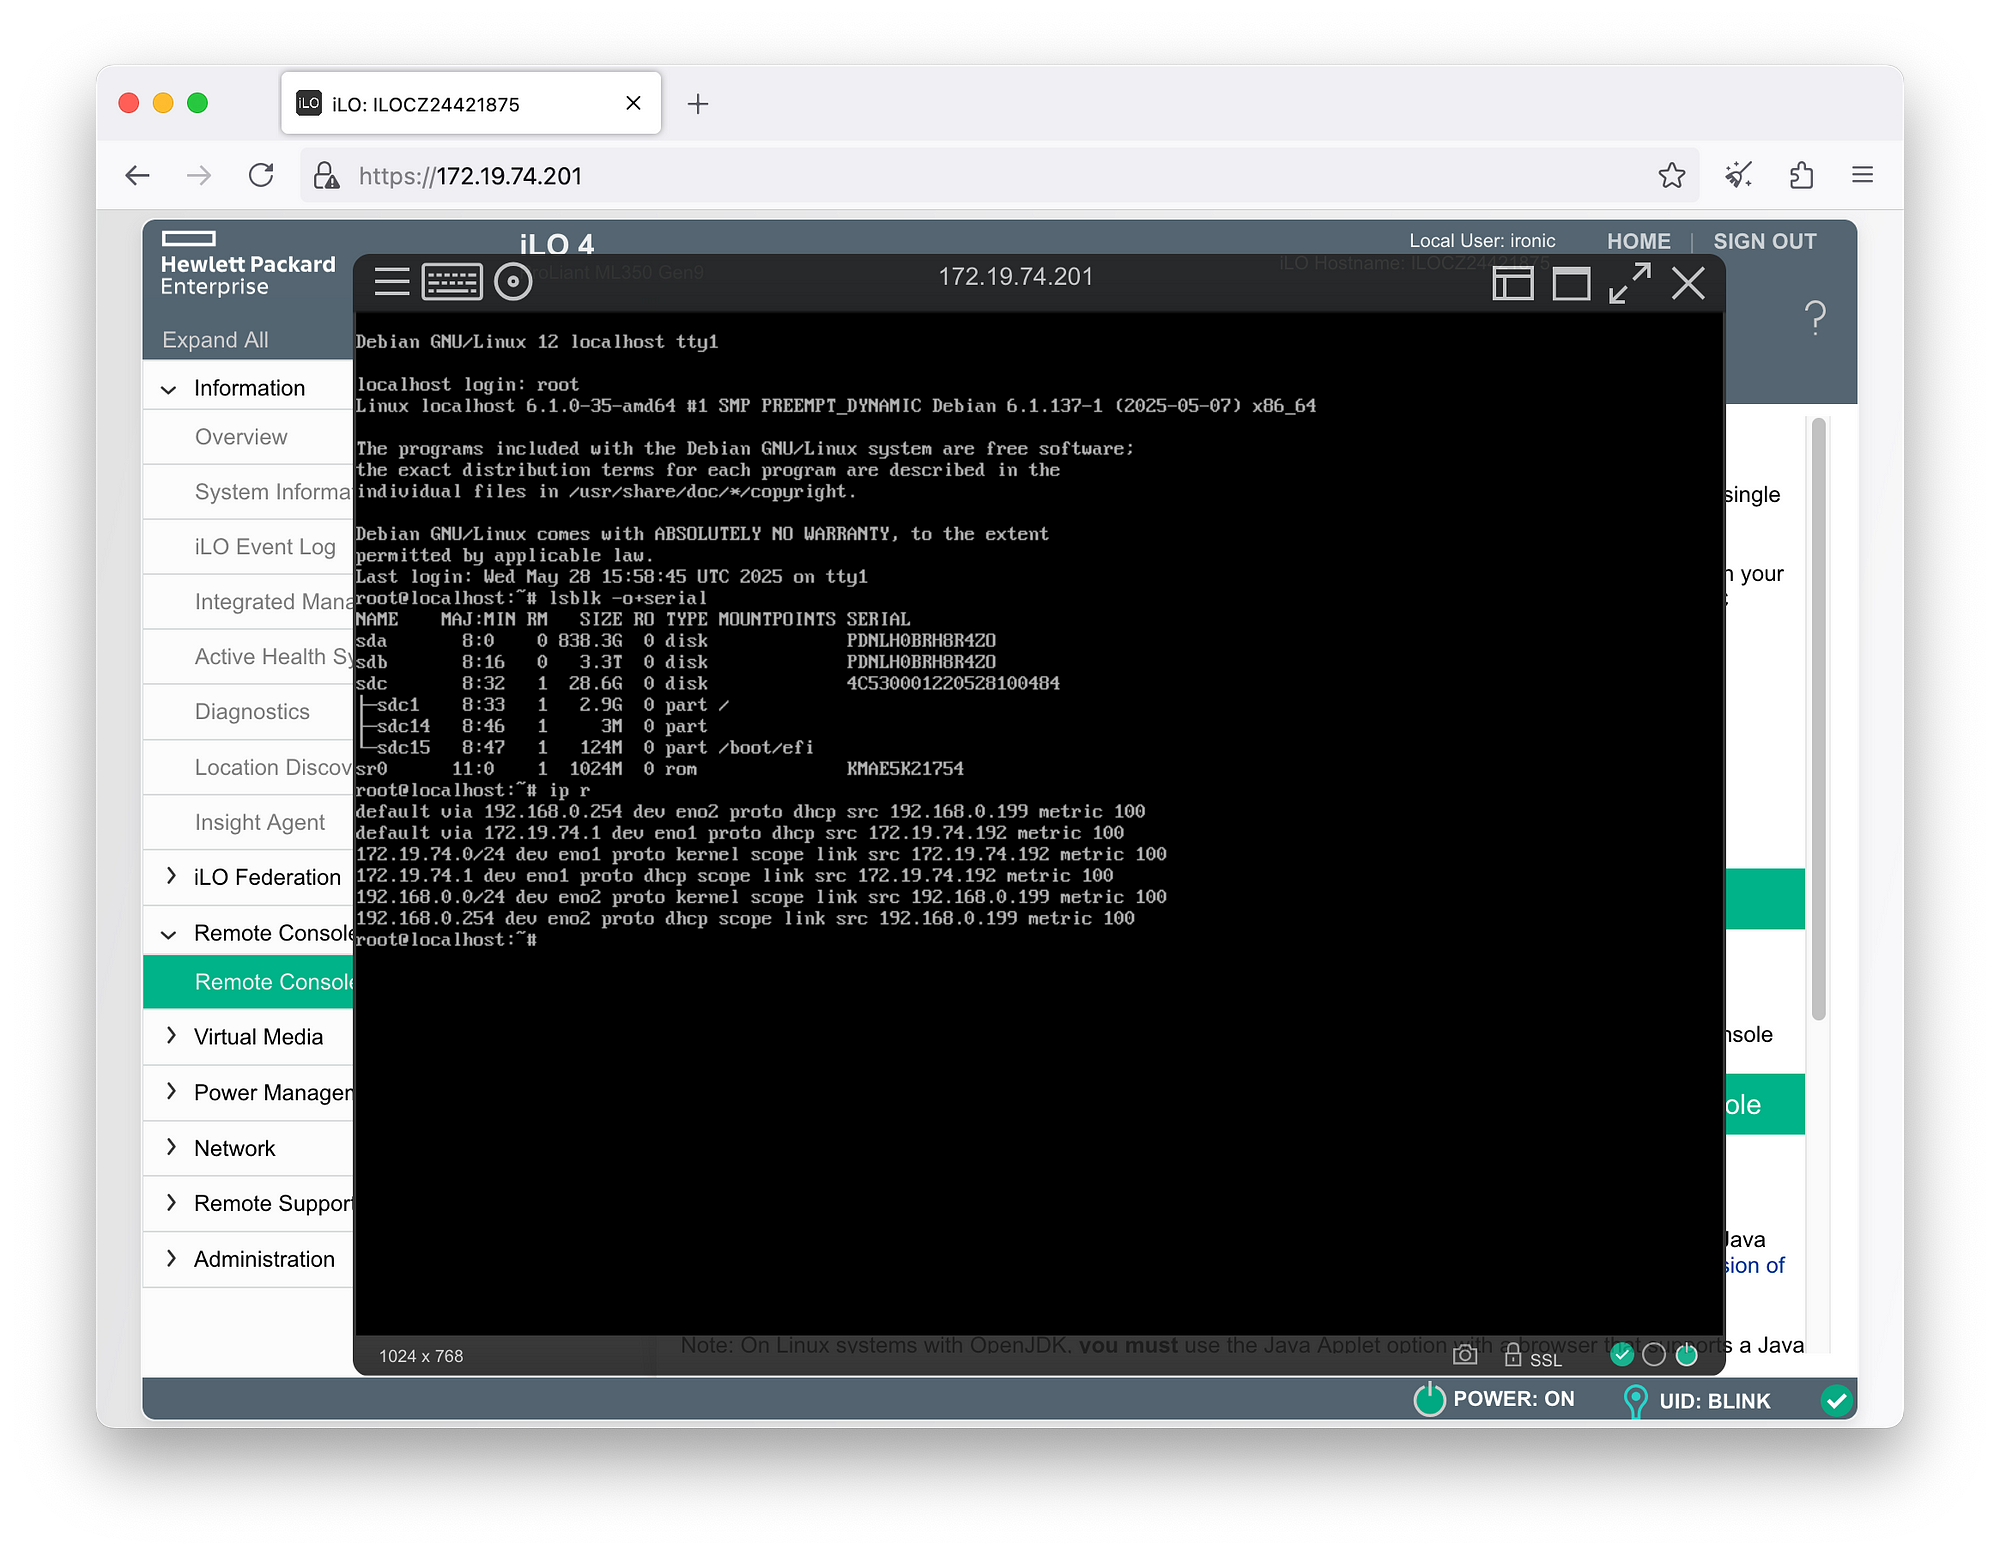Open the iLO Event Log
Screen dimensions: 2000x1555
[x=248, y=547]
